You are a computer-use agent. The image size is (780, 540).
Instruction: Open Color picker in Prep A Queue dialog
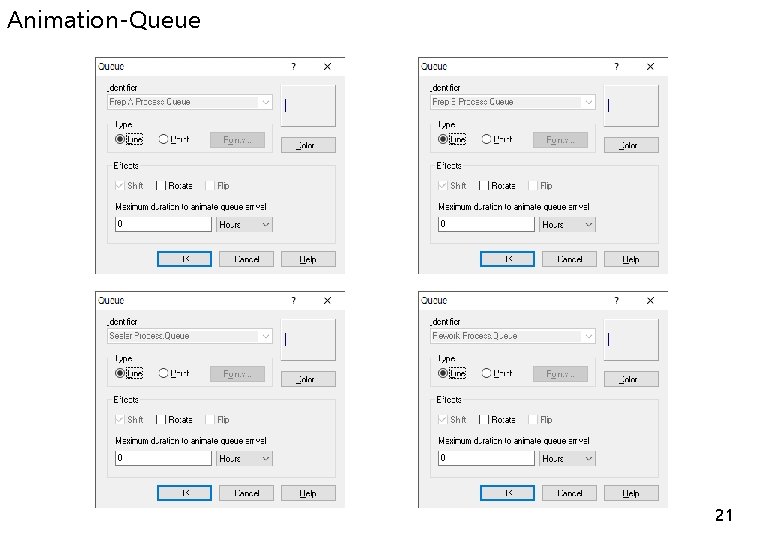(308, 145)
